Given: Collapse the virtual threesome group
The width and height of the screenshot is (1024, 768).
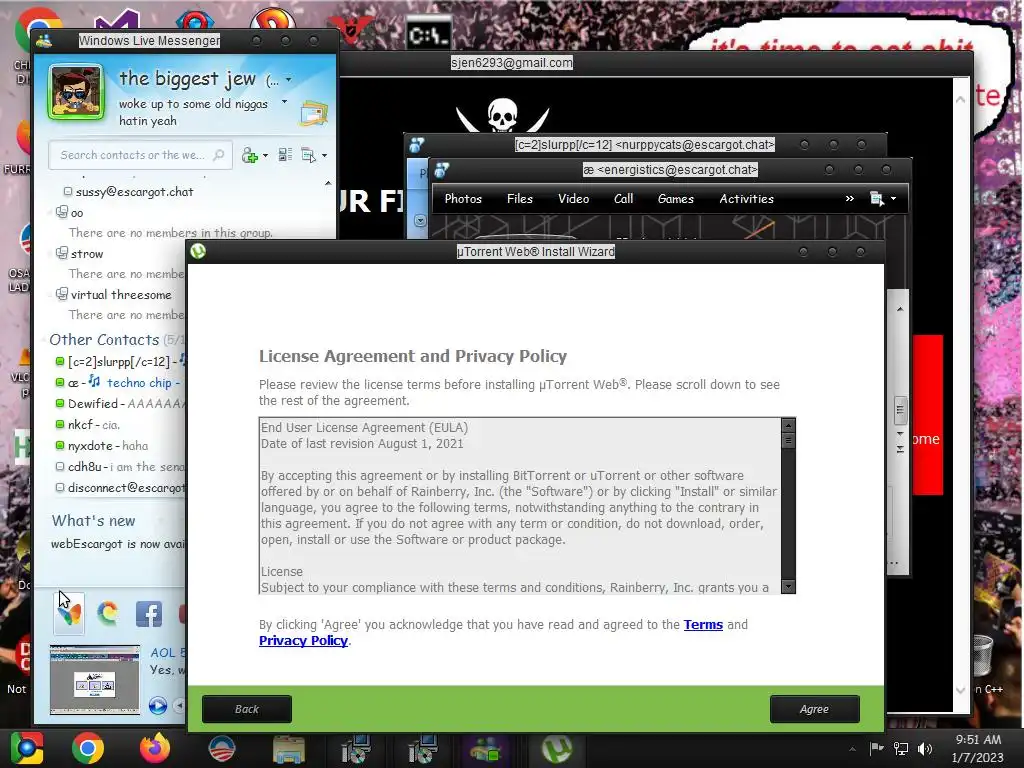Looking at the screenshot, I should pos(50,295).
